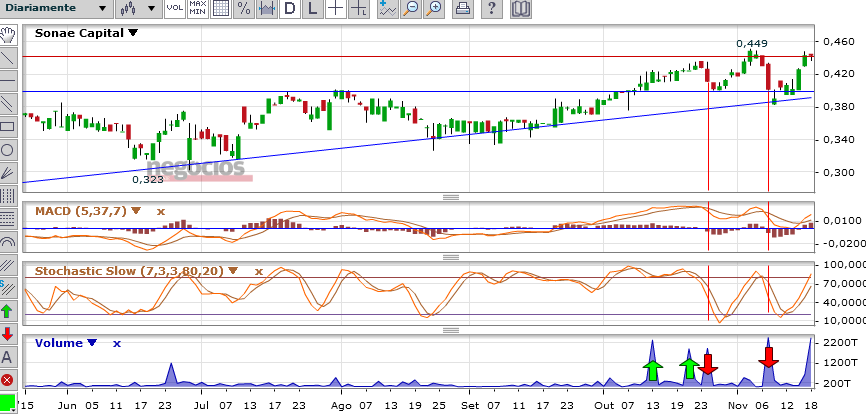Select the hand pan tool
866x417 pixels.
(x=8, y=35)
